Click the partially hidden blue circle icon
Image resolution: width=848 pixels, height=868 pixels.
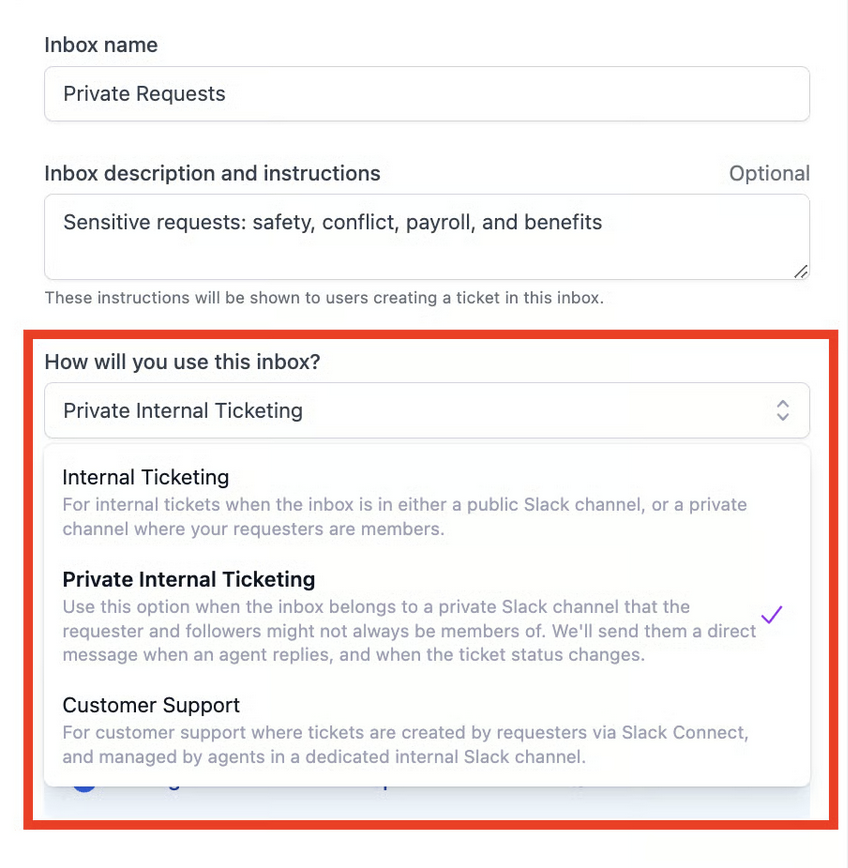coord(83,787)
